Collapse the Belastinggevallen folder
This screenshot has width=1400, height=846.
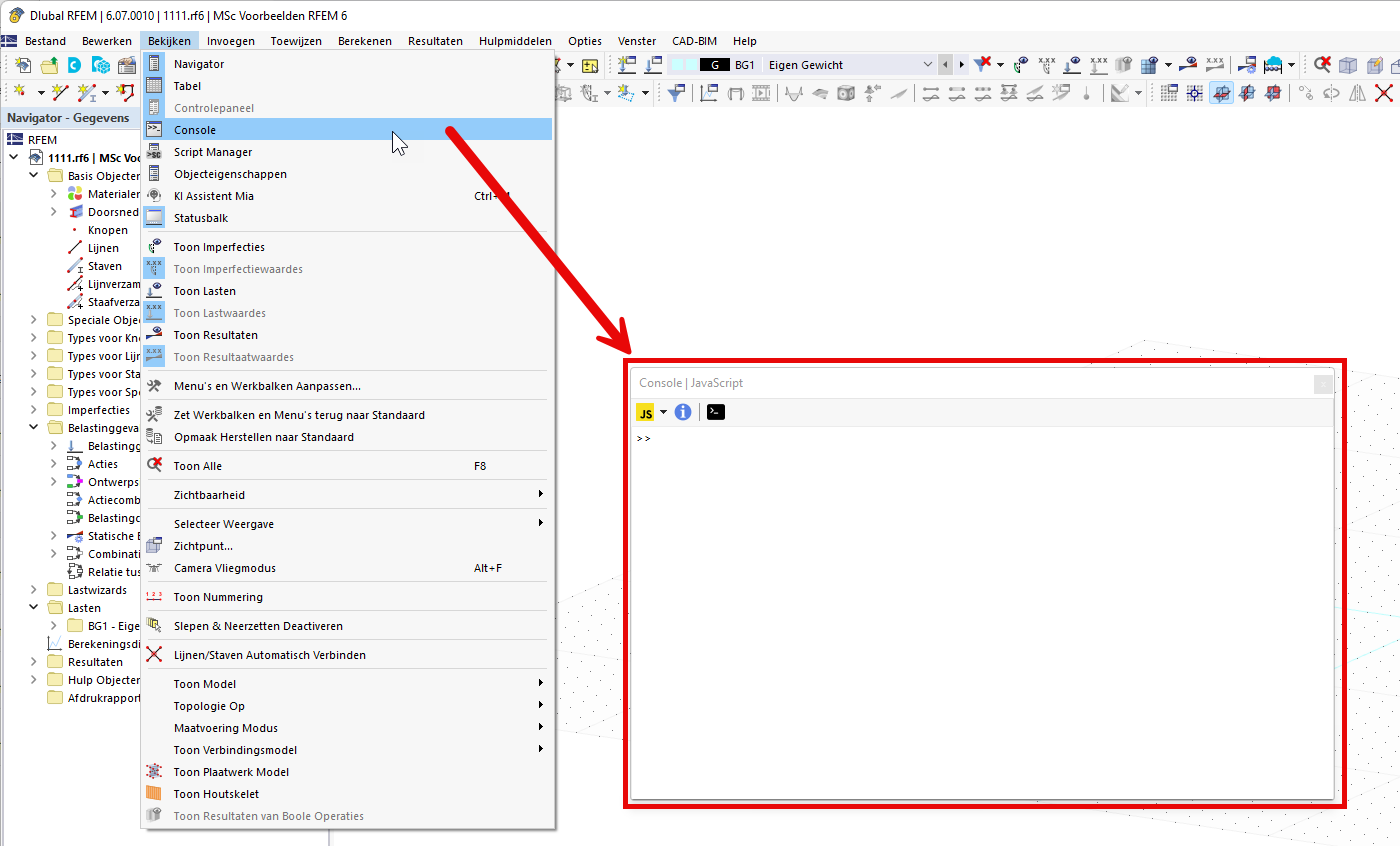[33, 428]
